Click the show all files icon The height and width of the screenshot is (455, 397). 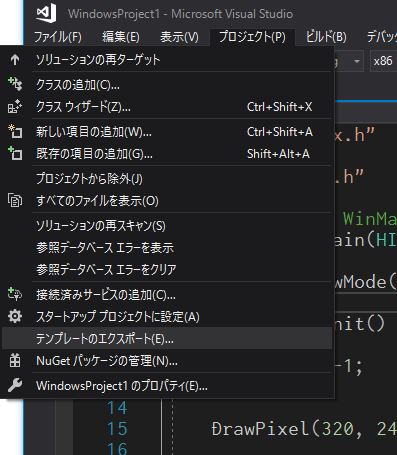point(15,200)
